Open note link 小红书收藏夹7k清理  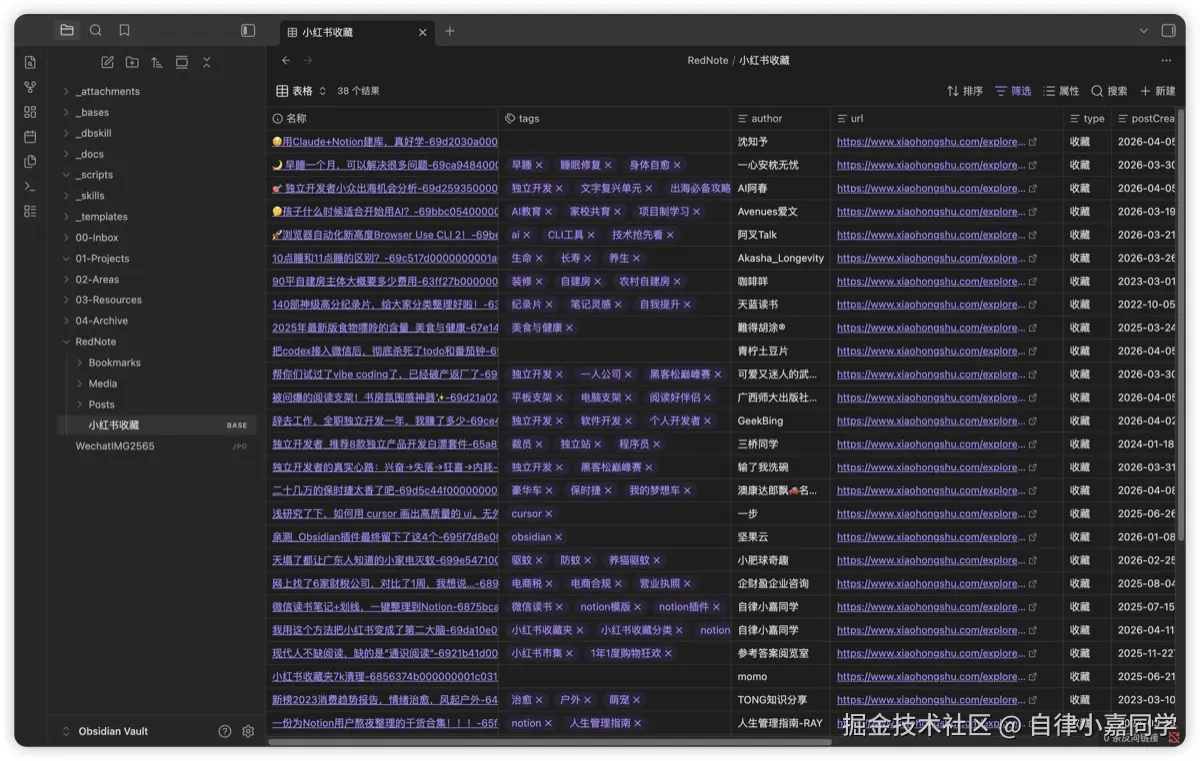(384, 677)
